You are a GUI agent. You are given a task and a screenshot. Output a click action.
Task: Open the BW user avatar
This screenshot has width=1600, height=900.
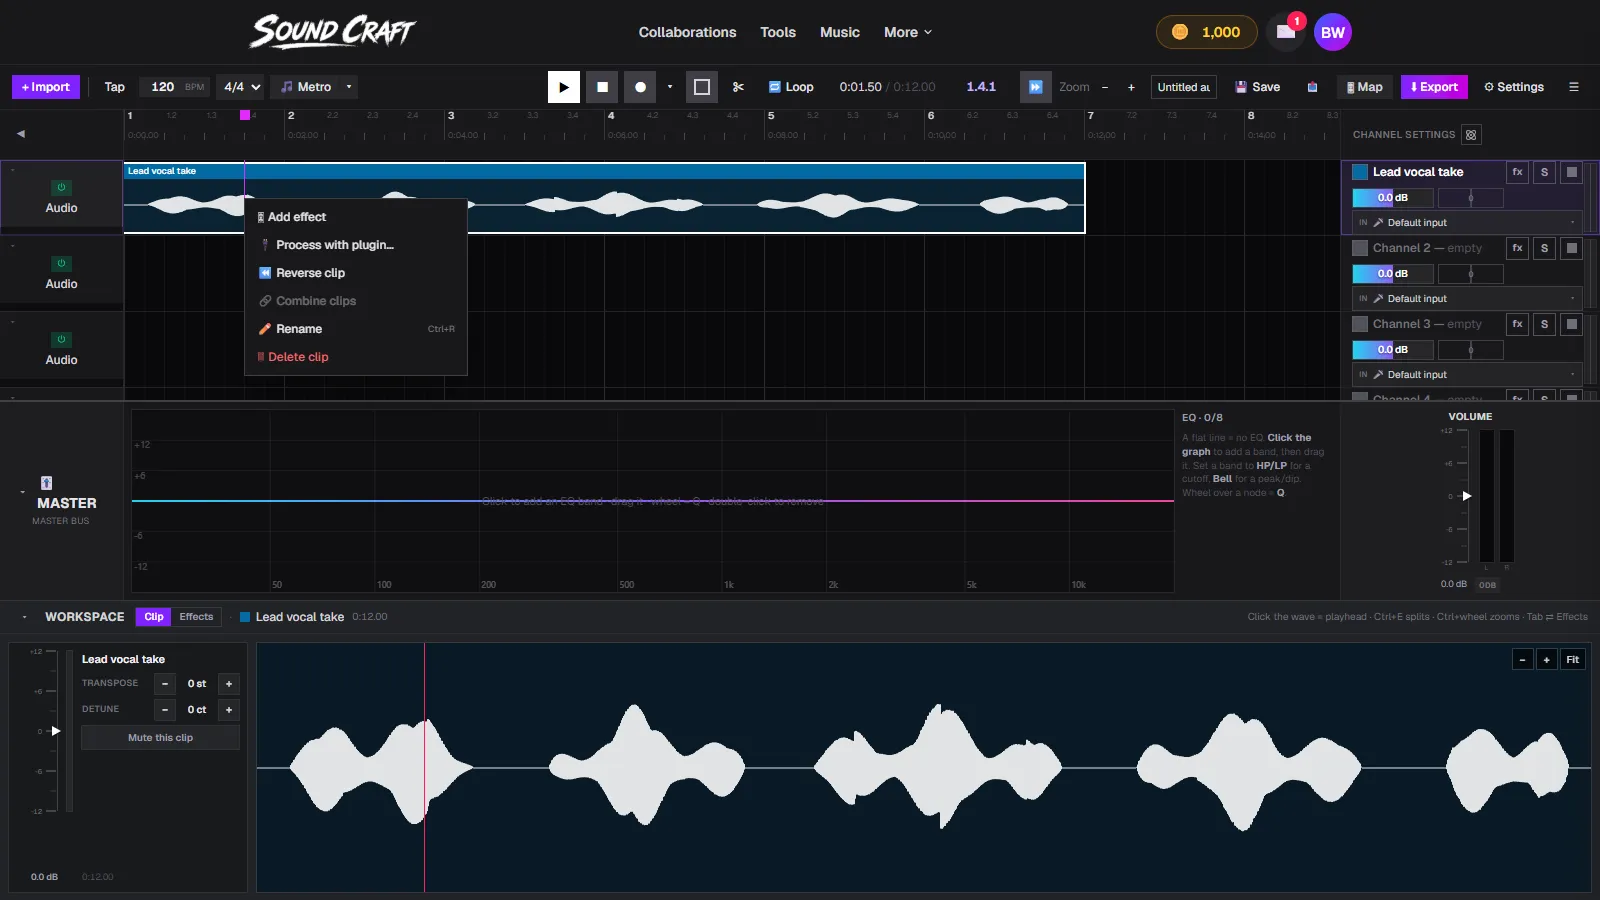click(1333, 32)
